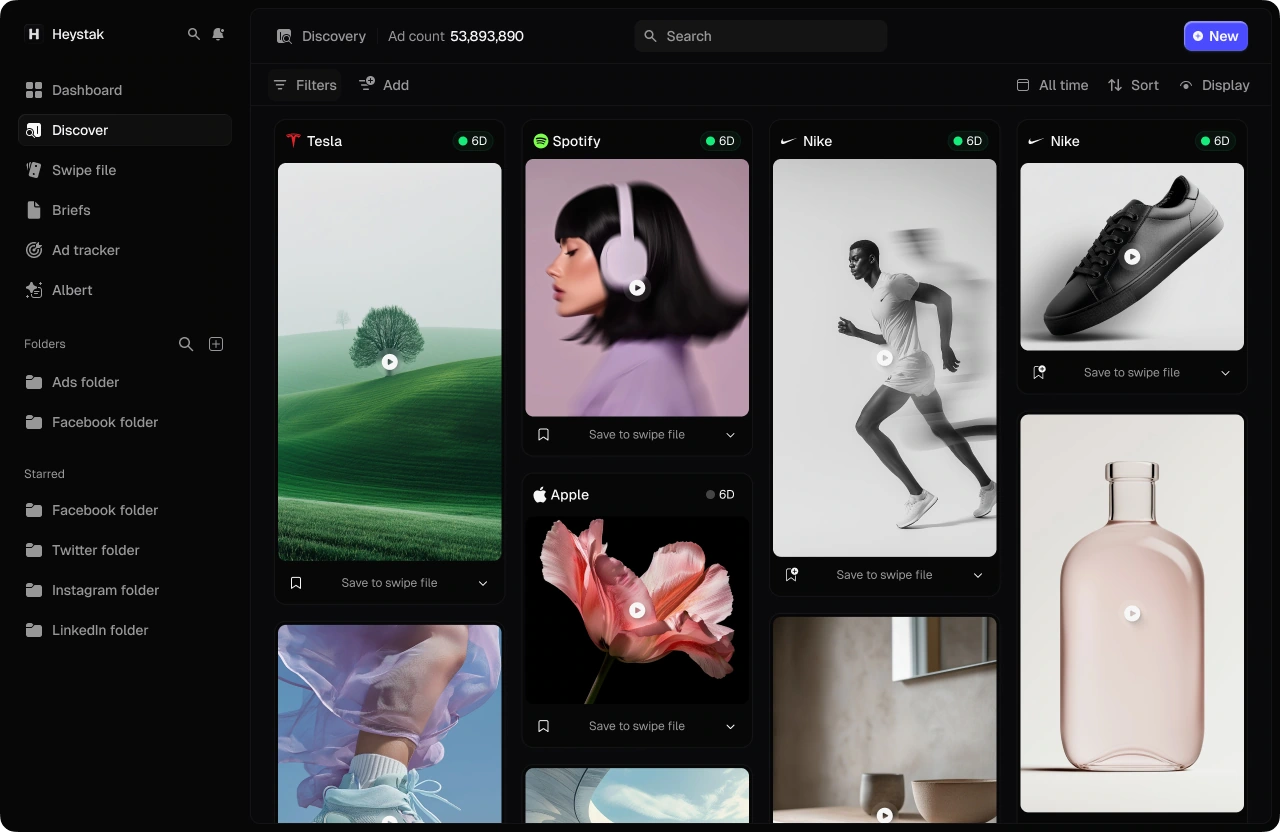1280x832 pixels.
Task: Click the Add filter button
Action: [x=384, y=85]
